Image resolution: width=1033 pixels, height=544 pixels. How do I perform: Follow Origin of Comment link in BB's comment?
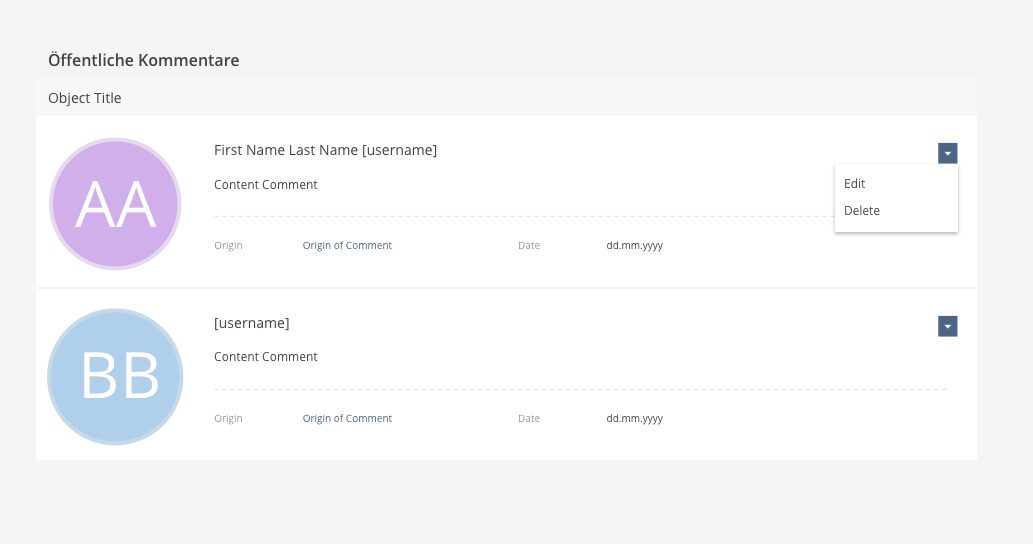(x=347, y=419)
